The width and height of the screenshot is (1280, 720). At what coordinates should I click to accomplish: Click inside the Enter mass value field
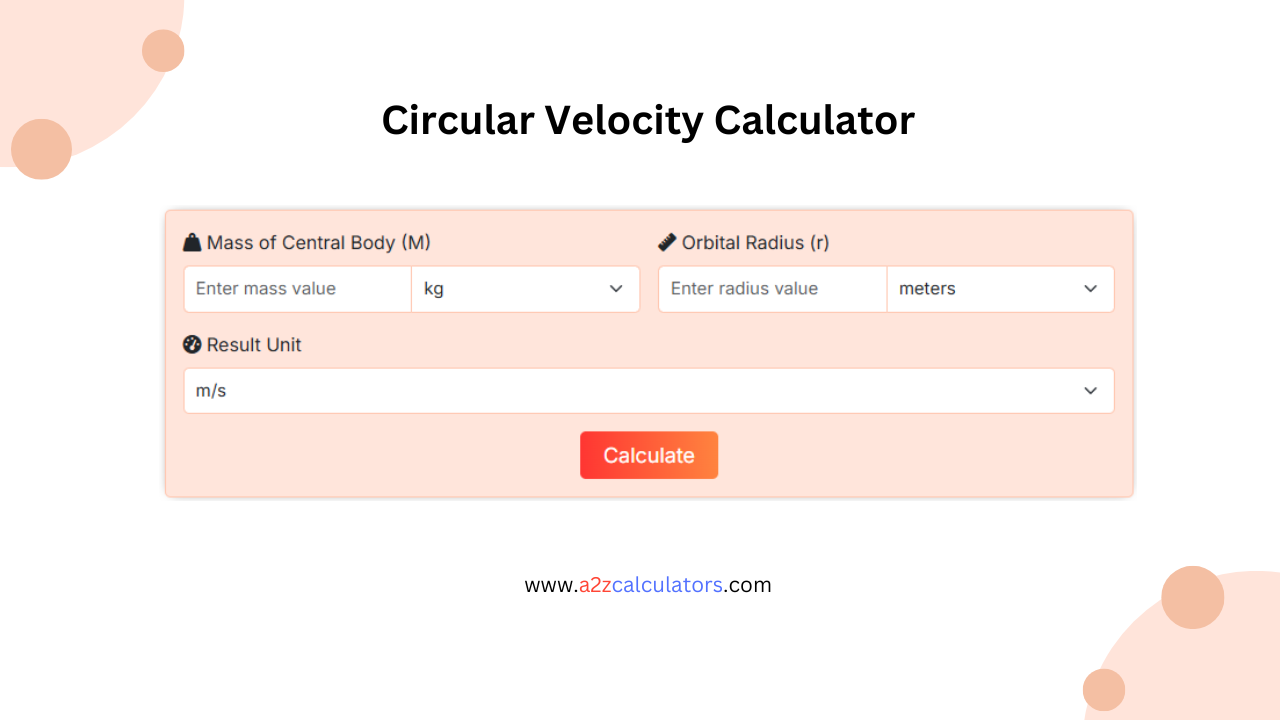click(x=296, y=289)
